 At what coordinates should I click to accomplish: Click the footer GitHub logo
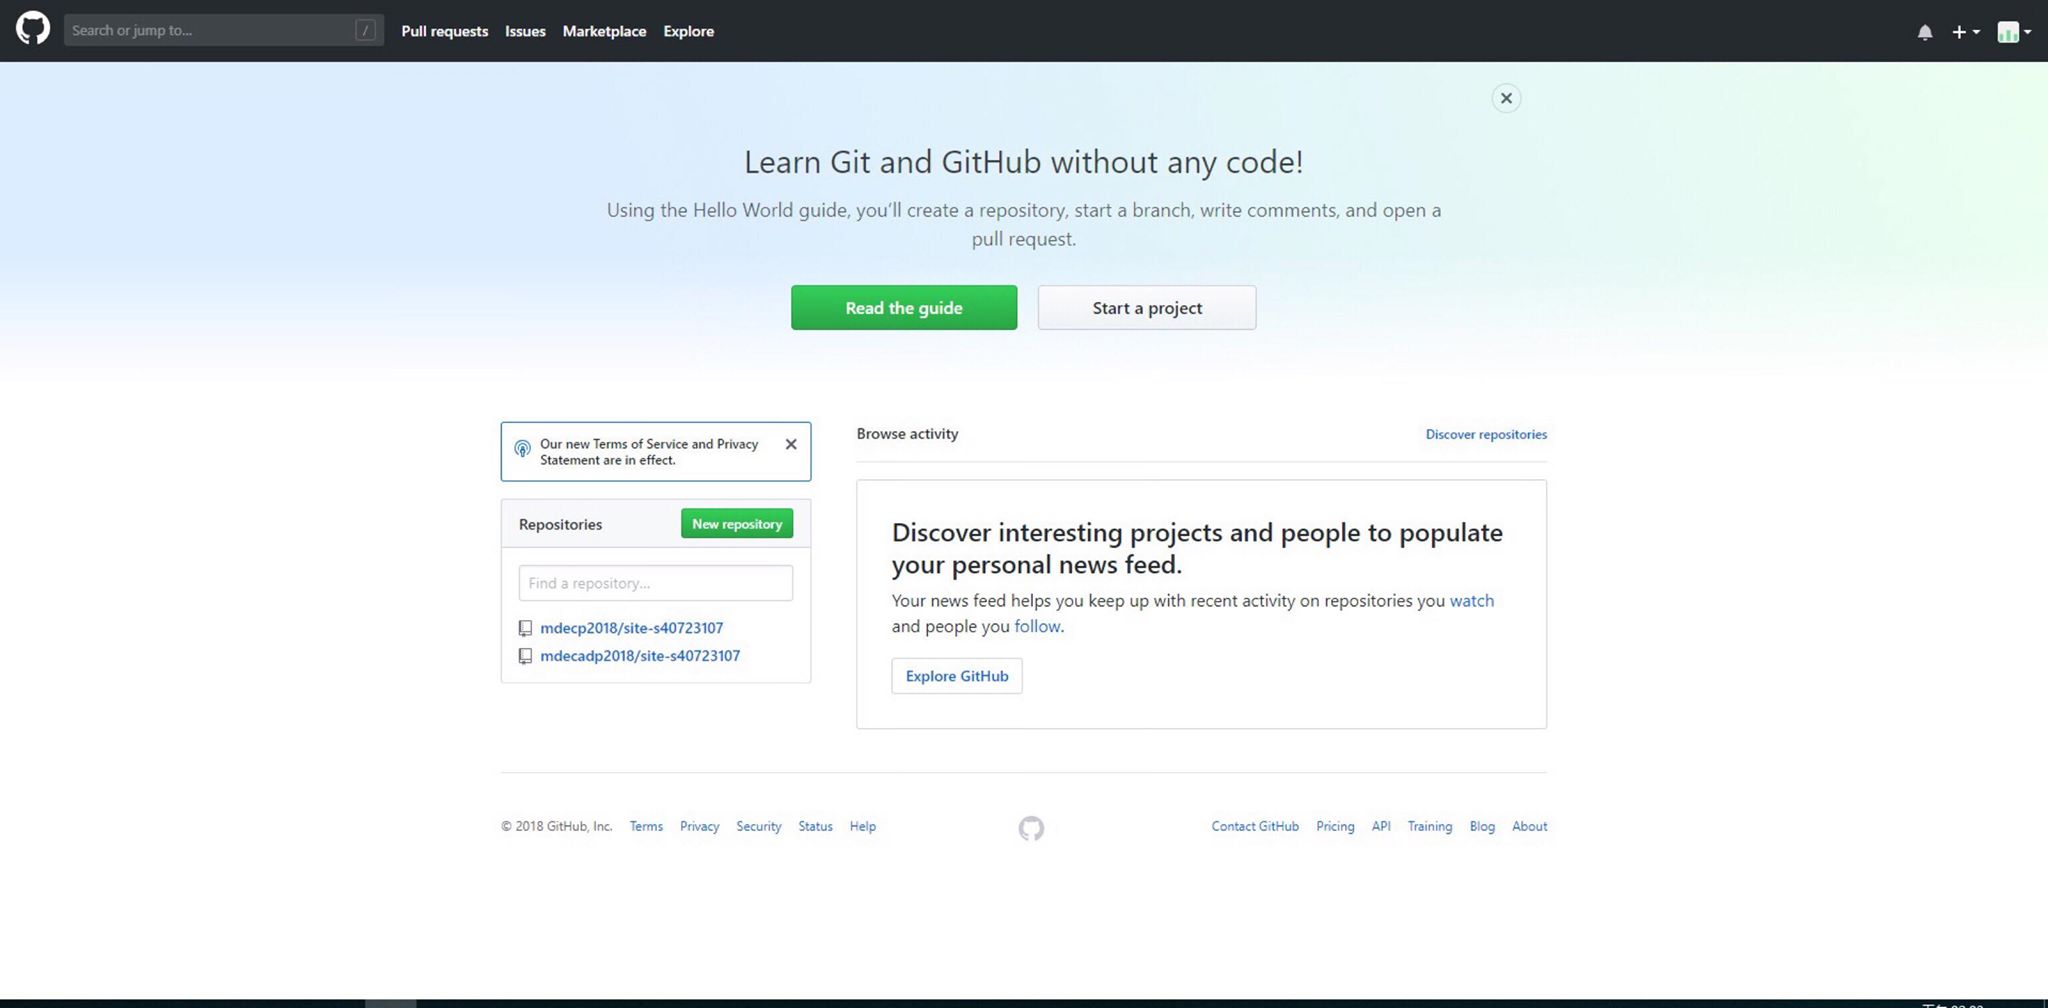point(1031,828)
